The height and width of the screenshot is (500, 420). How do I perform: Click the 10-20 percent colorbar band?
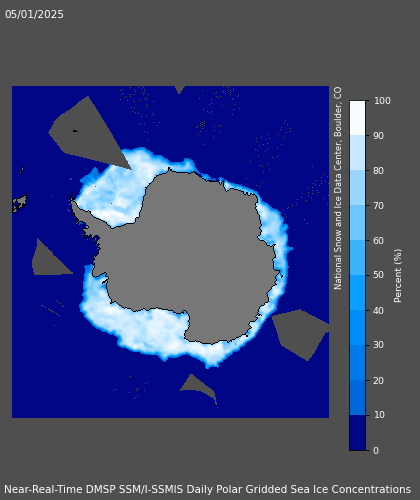357,398
